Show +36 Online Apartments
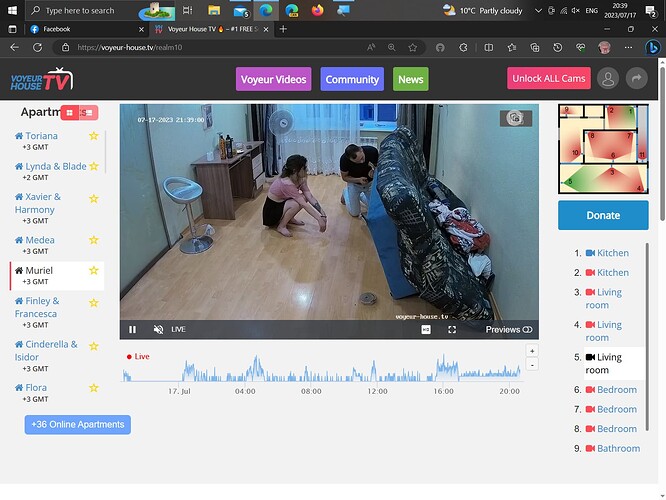This screenshot has height=500, width=666. tap(78, 425)
